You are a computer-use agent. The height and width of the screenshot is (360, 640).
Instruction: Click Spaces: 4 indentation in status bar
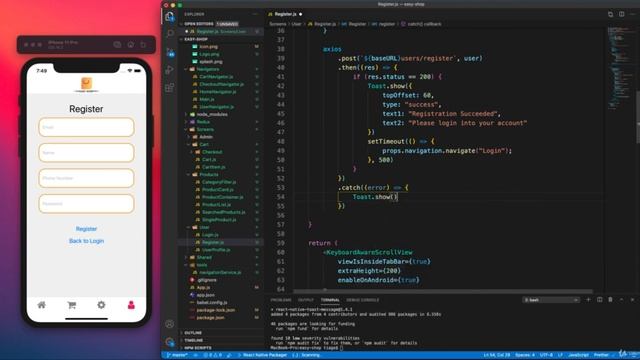(524, 355)
